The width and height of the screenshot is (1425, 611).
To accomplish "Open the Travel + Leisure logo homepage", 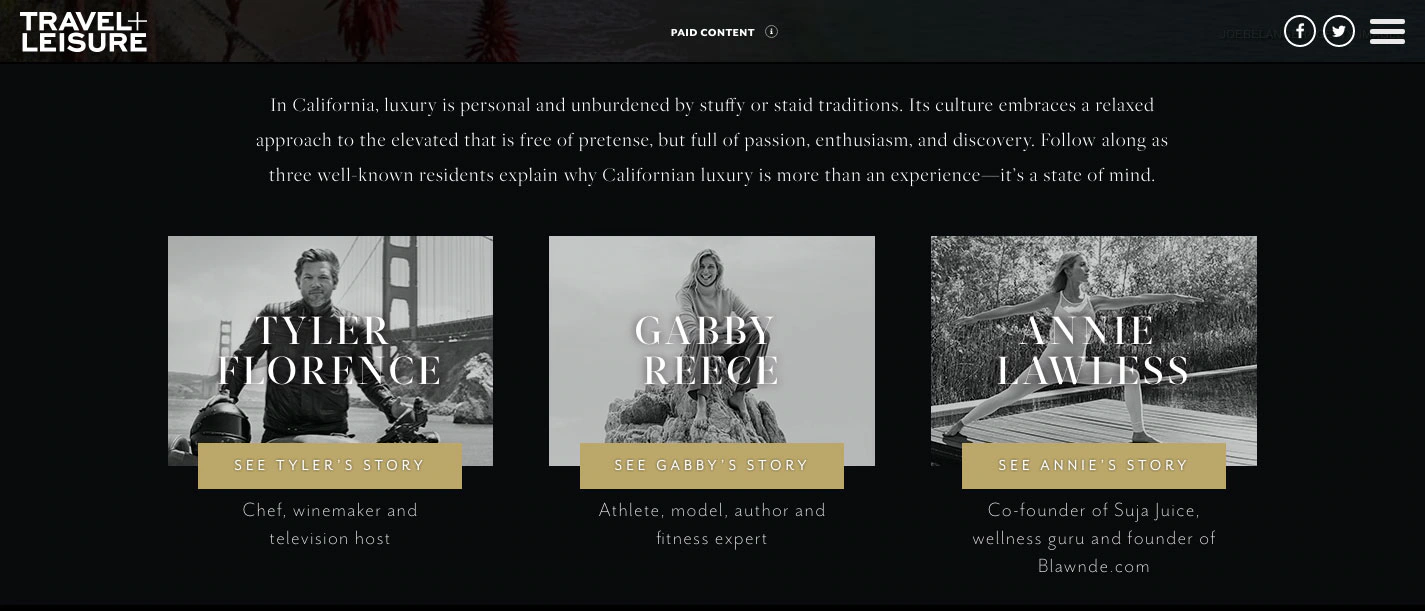I will [x=83, y=32].
